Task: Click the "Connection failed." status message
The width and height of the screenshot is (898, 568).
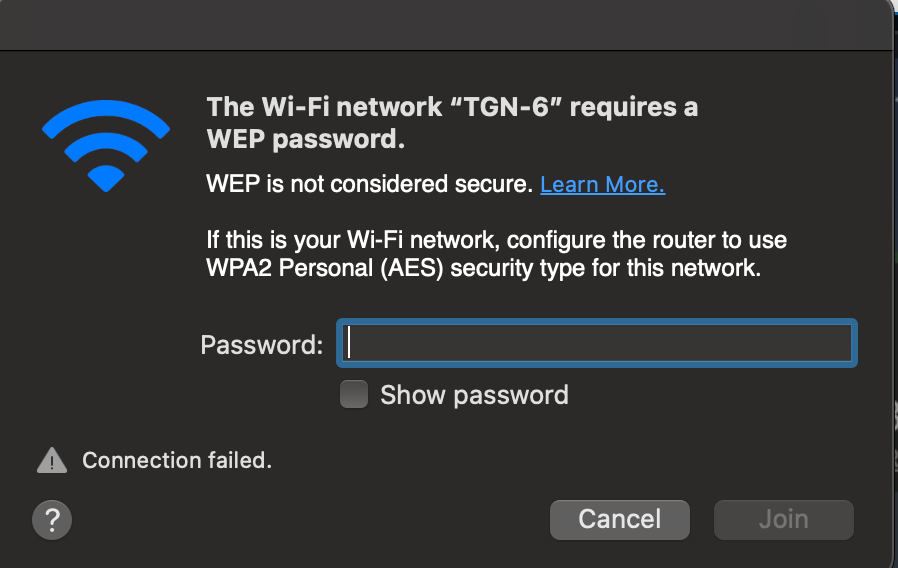Action: (x=177, y=460)
